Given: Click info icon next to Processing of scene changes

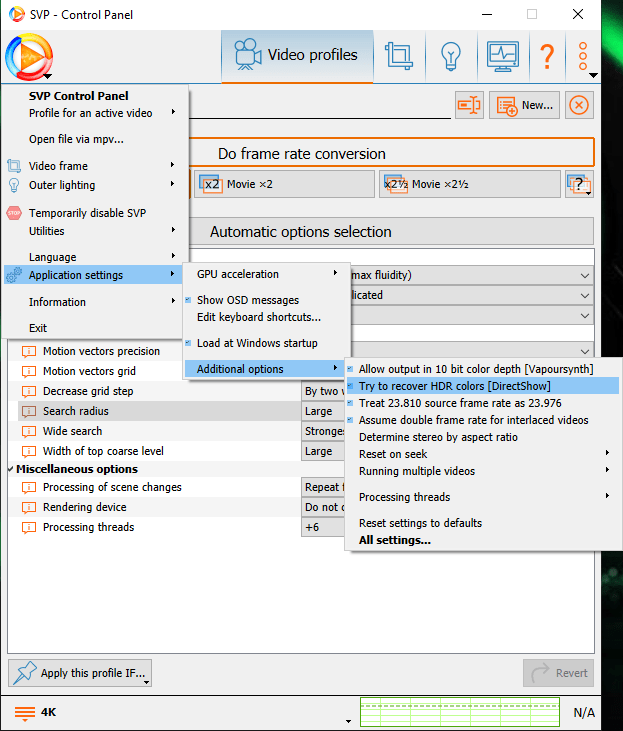Looking at the screenshot, I should coord(29,488).
